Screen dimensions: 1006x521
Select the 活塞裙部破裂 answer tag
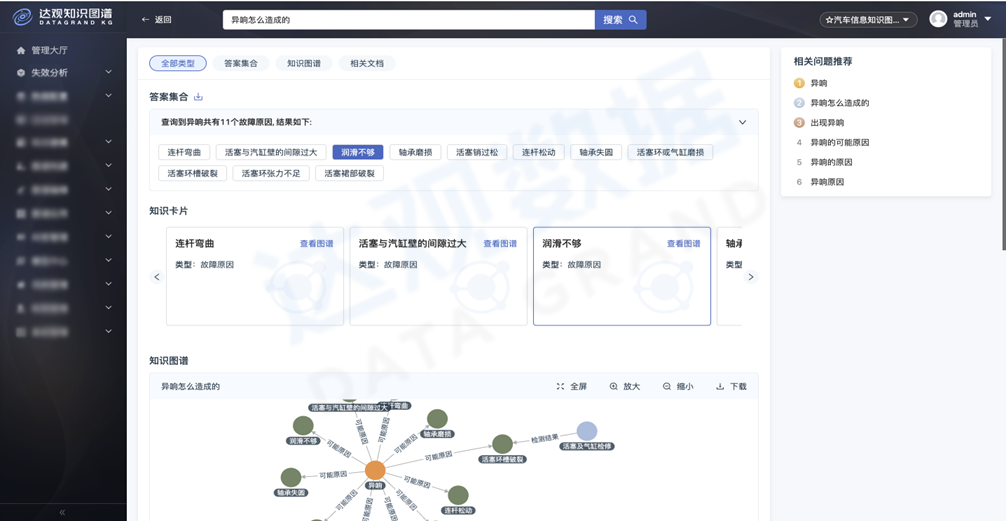click(349, 173)
